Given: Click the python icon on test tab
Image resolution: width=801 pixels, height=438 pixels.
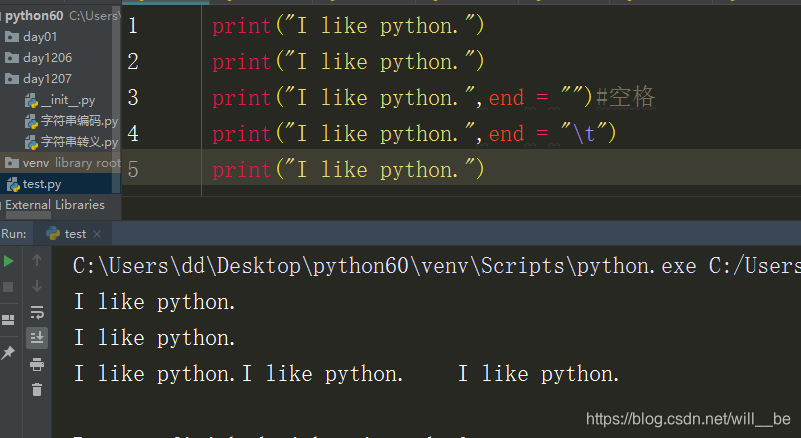Looking at the screenshot, I should (x=53, y=234).
